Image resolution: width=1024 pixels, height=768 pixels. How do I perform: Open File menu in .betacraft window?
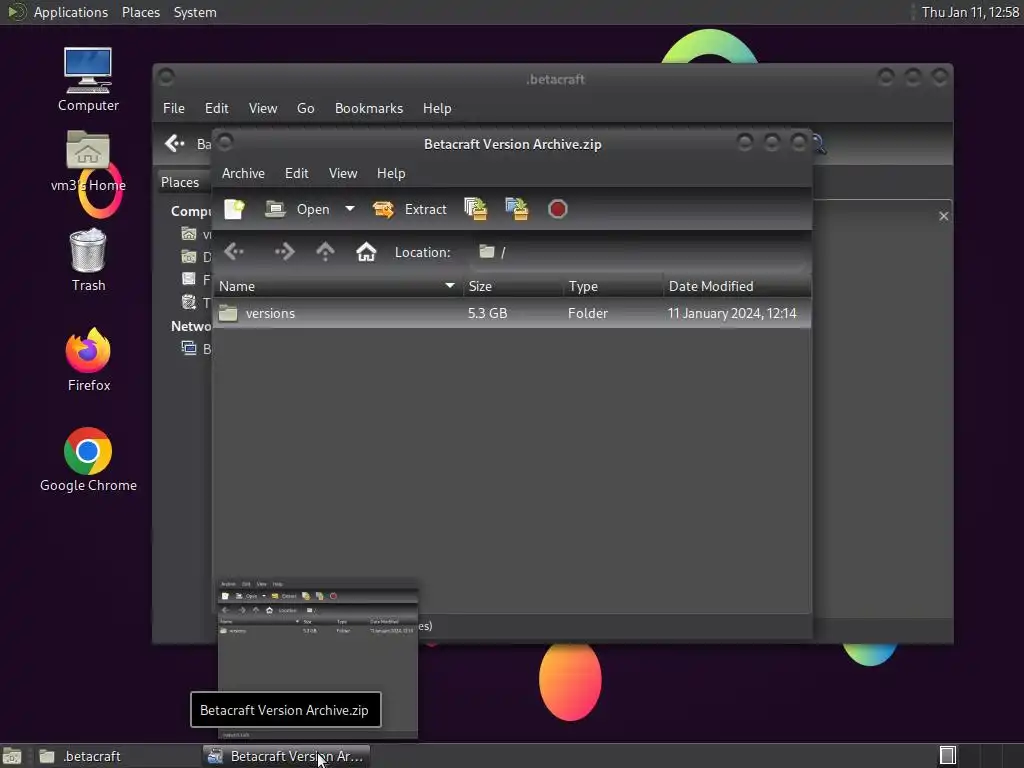pos(174,108)
